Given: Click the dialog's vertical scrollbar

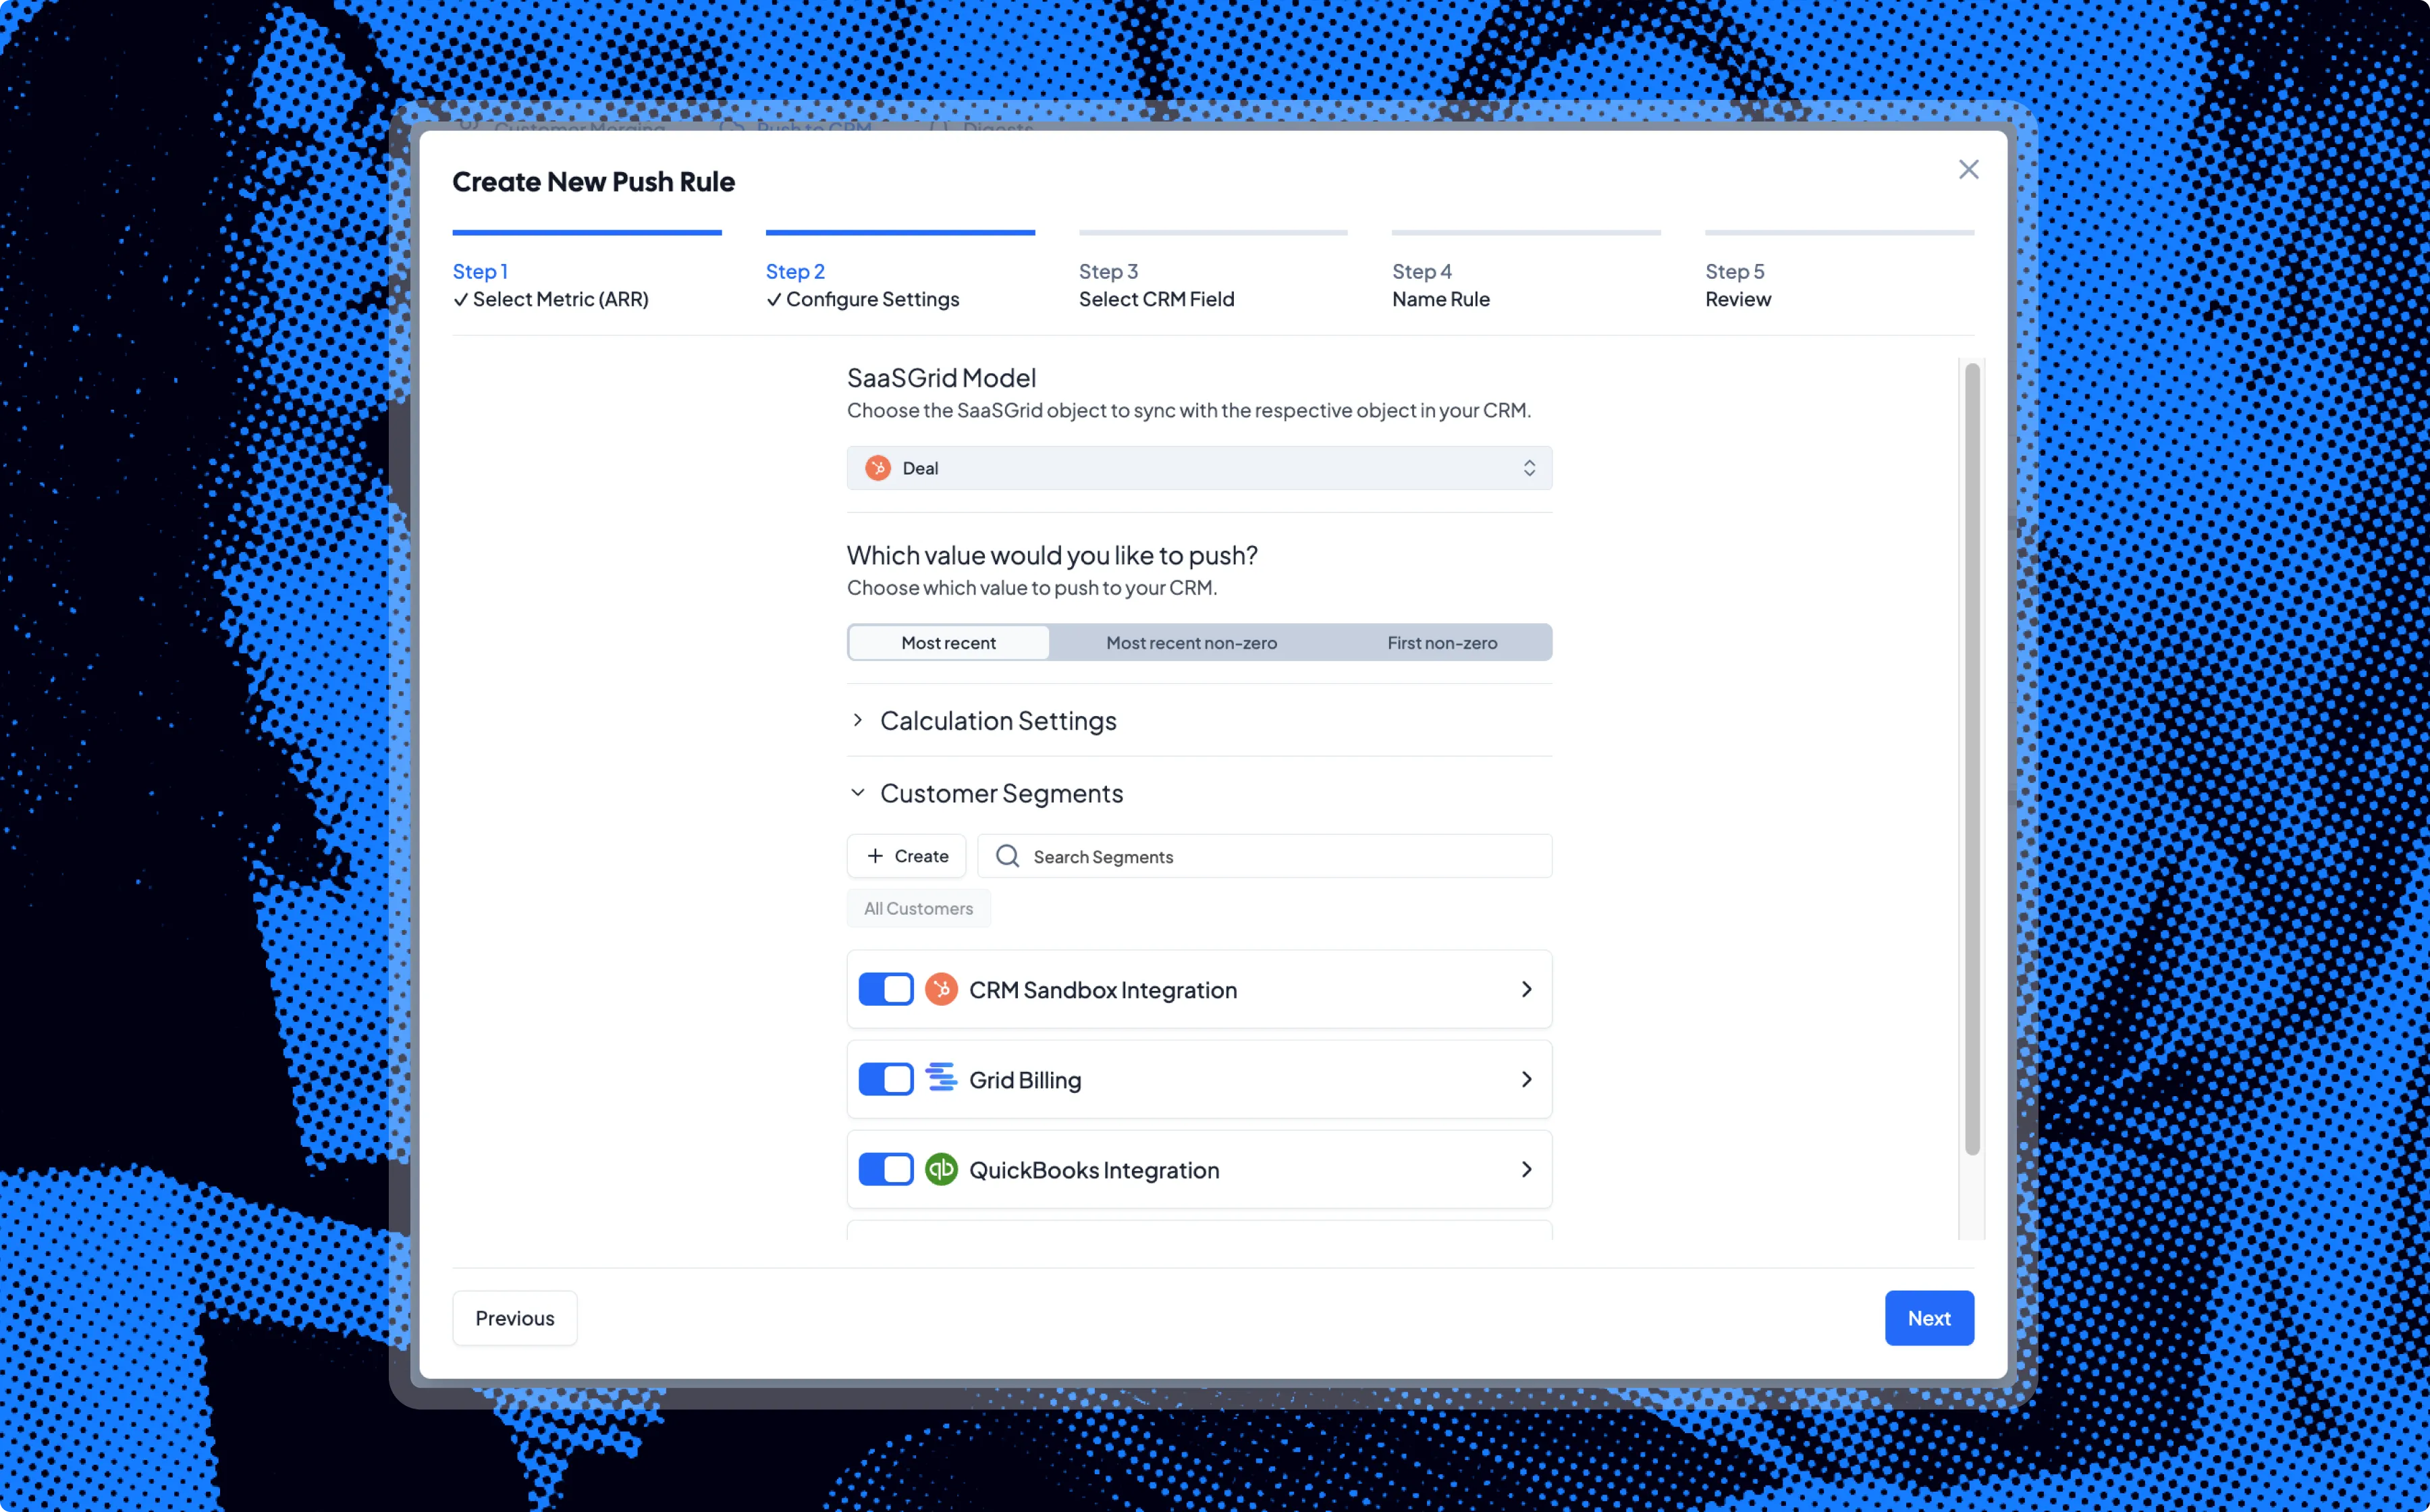Looking at the screenshot, I should click(1971, 760).
